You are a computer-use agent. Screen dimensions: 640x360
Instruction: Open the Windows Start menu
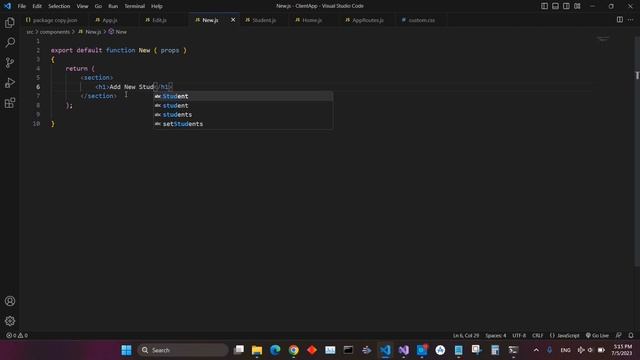click(x=127, y=350)
